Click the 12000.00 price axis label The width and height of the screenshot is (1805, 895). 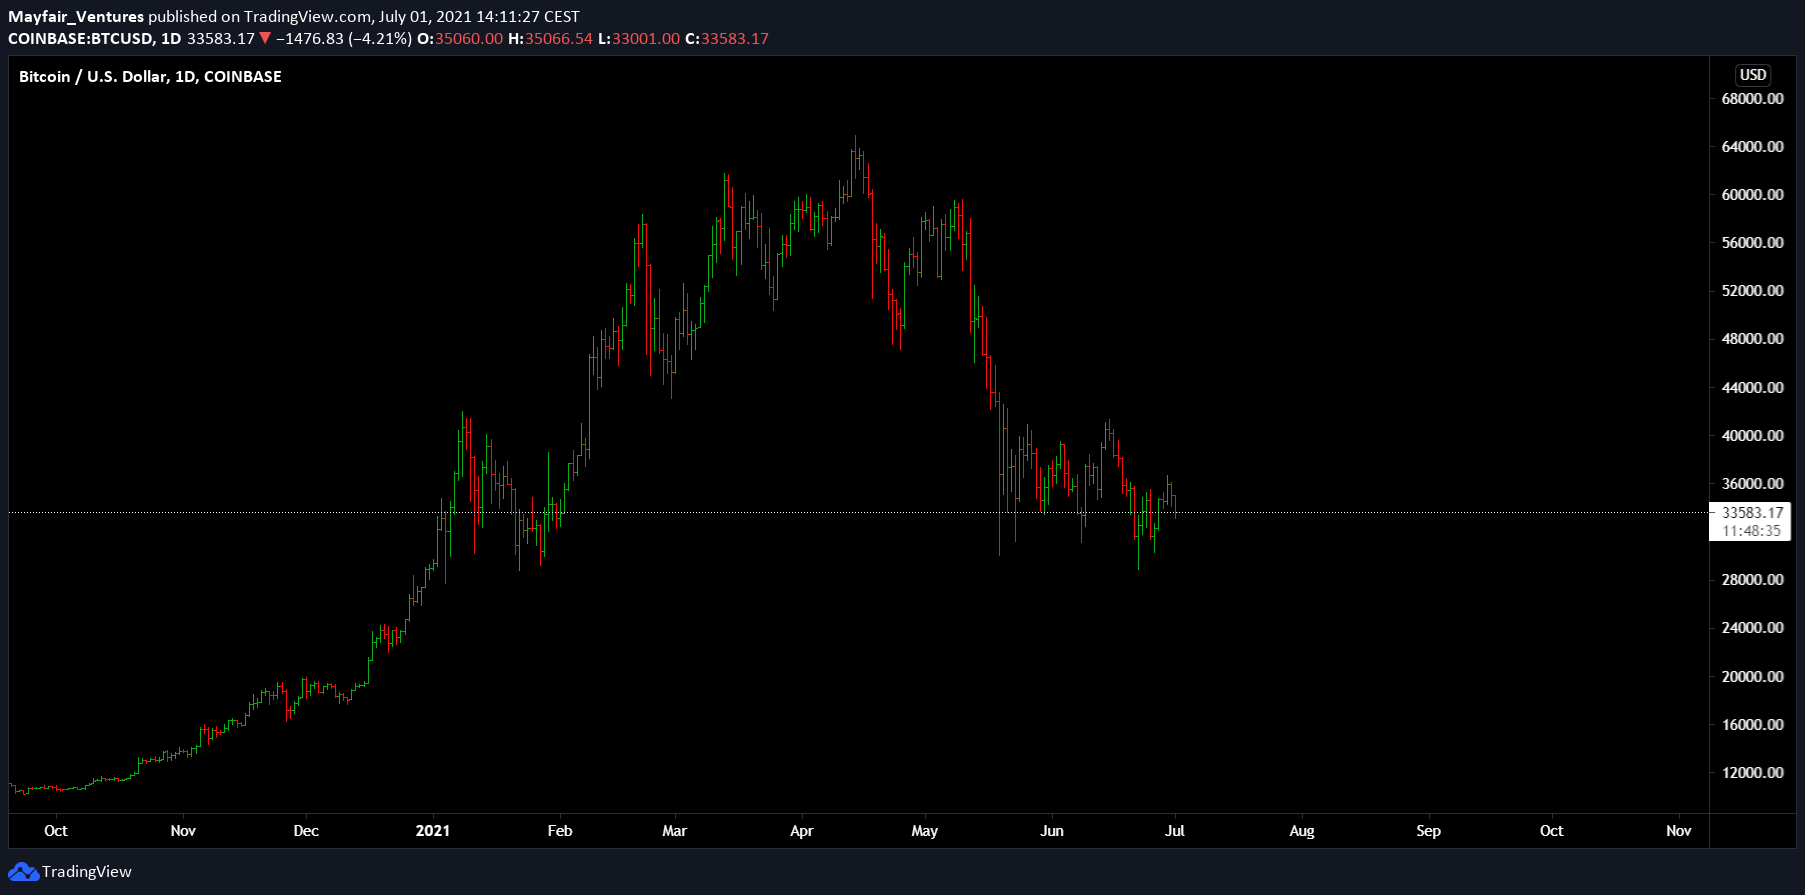point(1752,773)
